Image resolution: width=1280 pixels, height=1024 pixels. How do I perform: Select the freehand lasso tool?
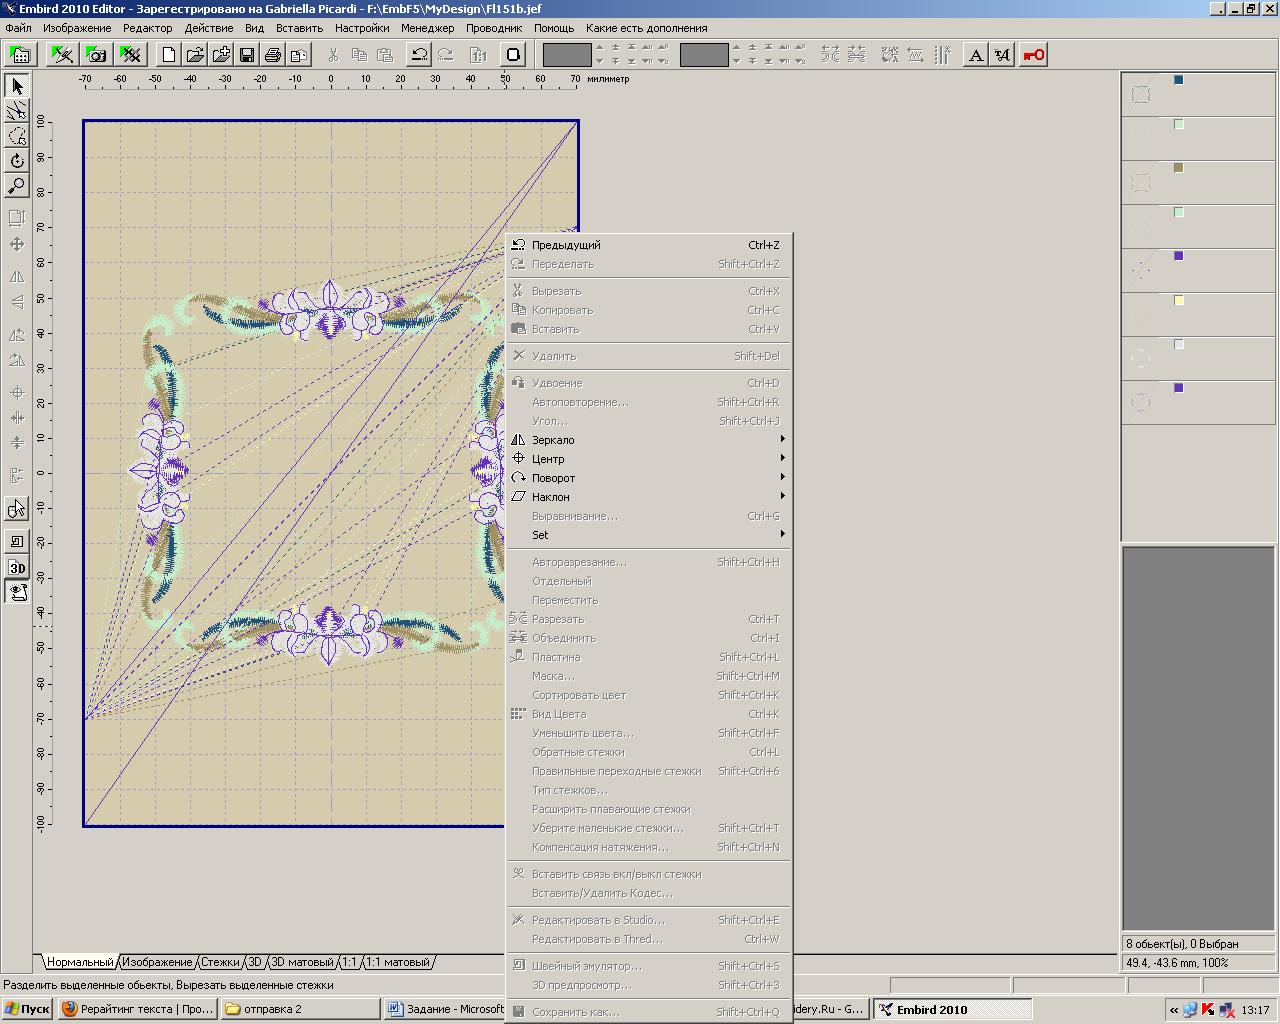(x=17, y=136)
